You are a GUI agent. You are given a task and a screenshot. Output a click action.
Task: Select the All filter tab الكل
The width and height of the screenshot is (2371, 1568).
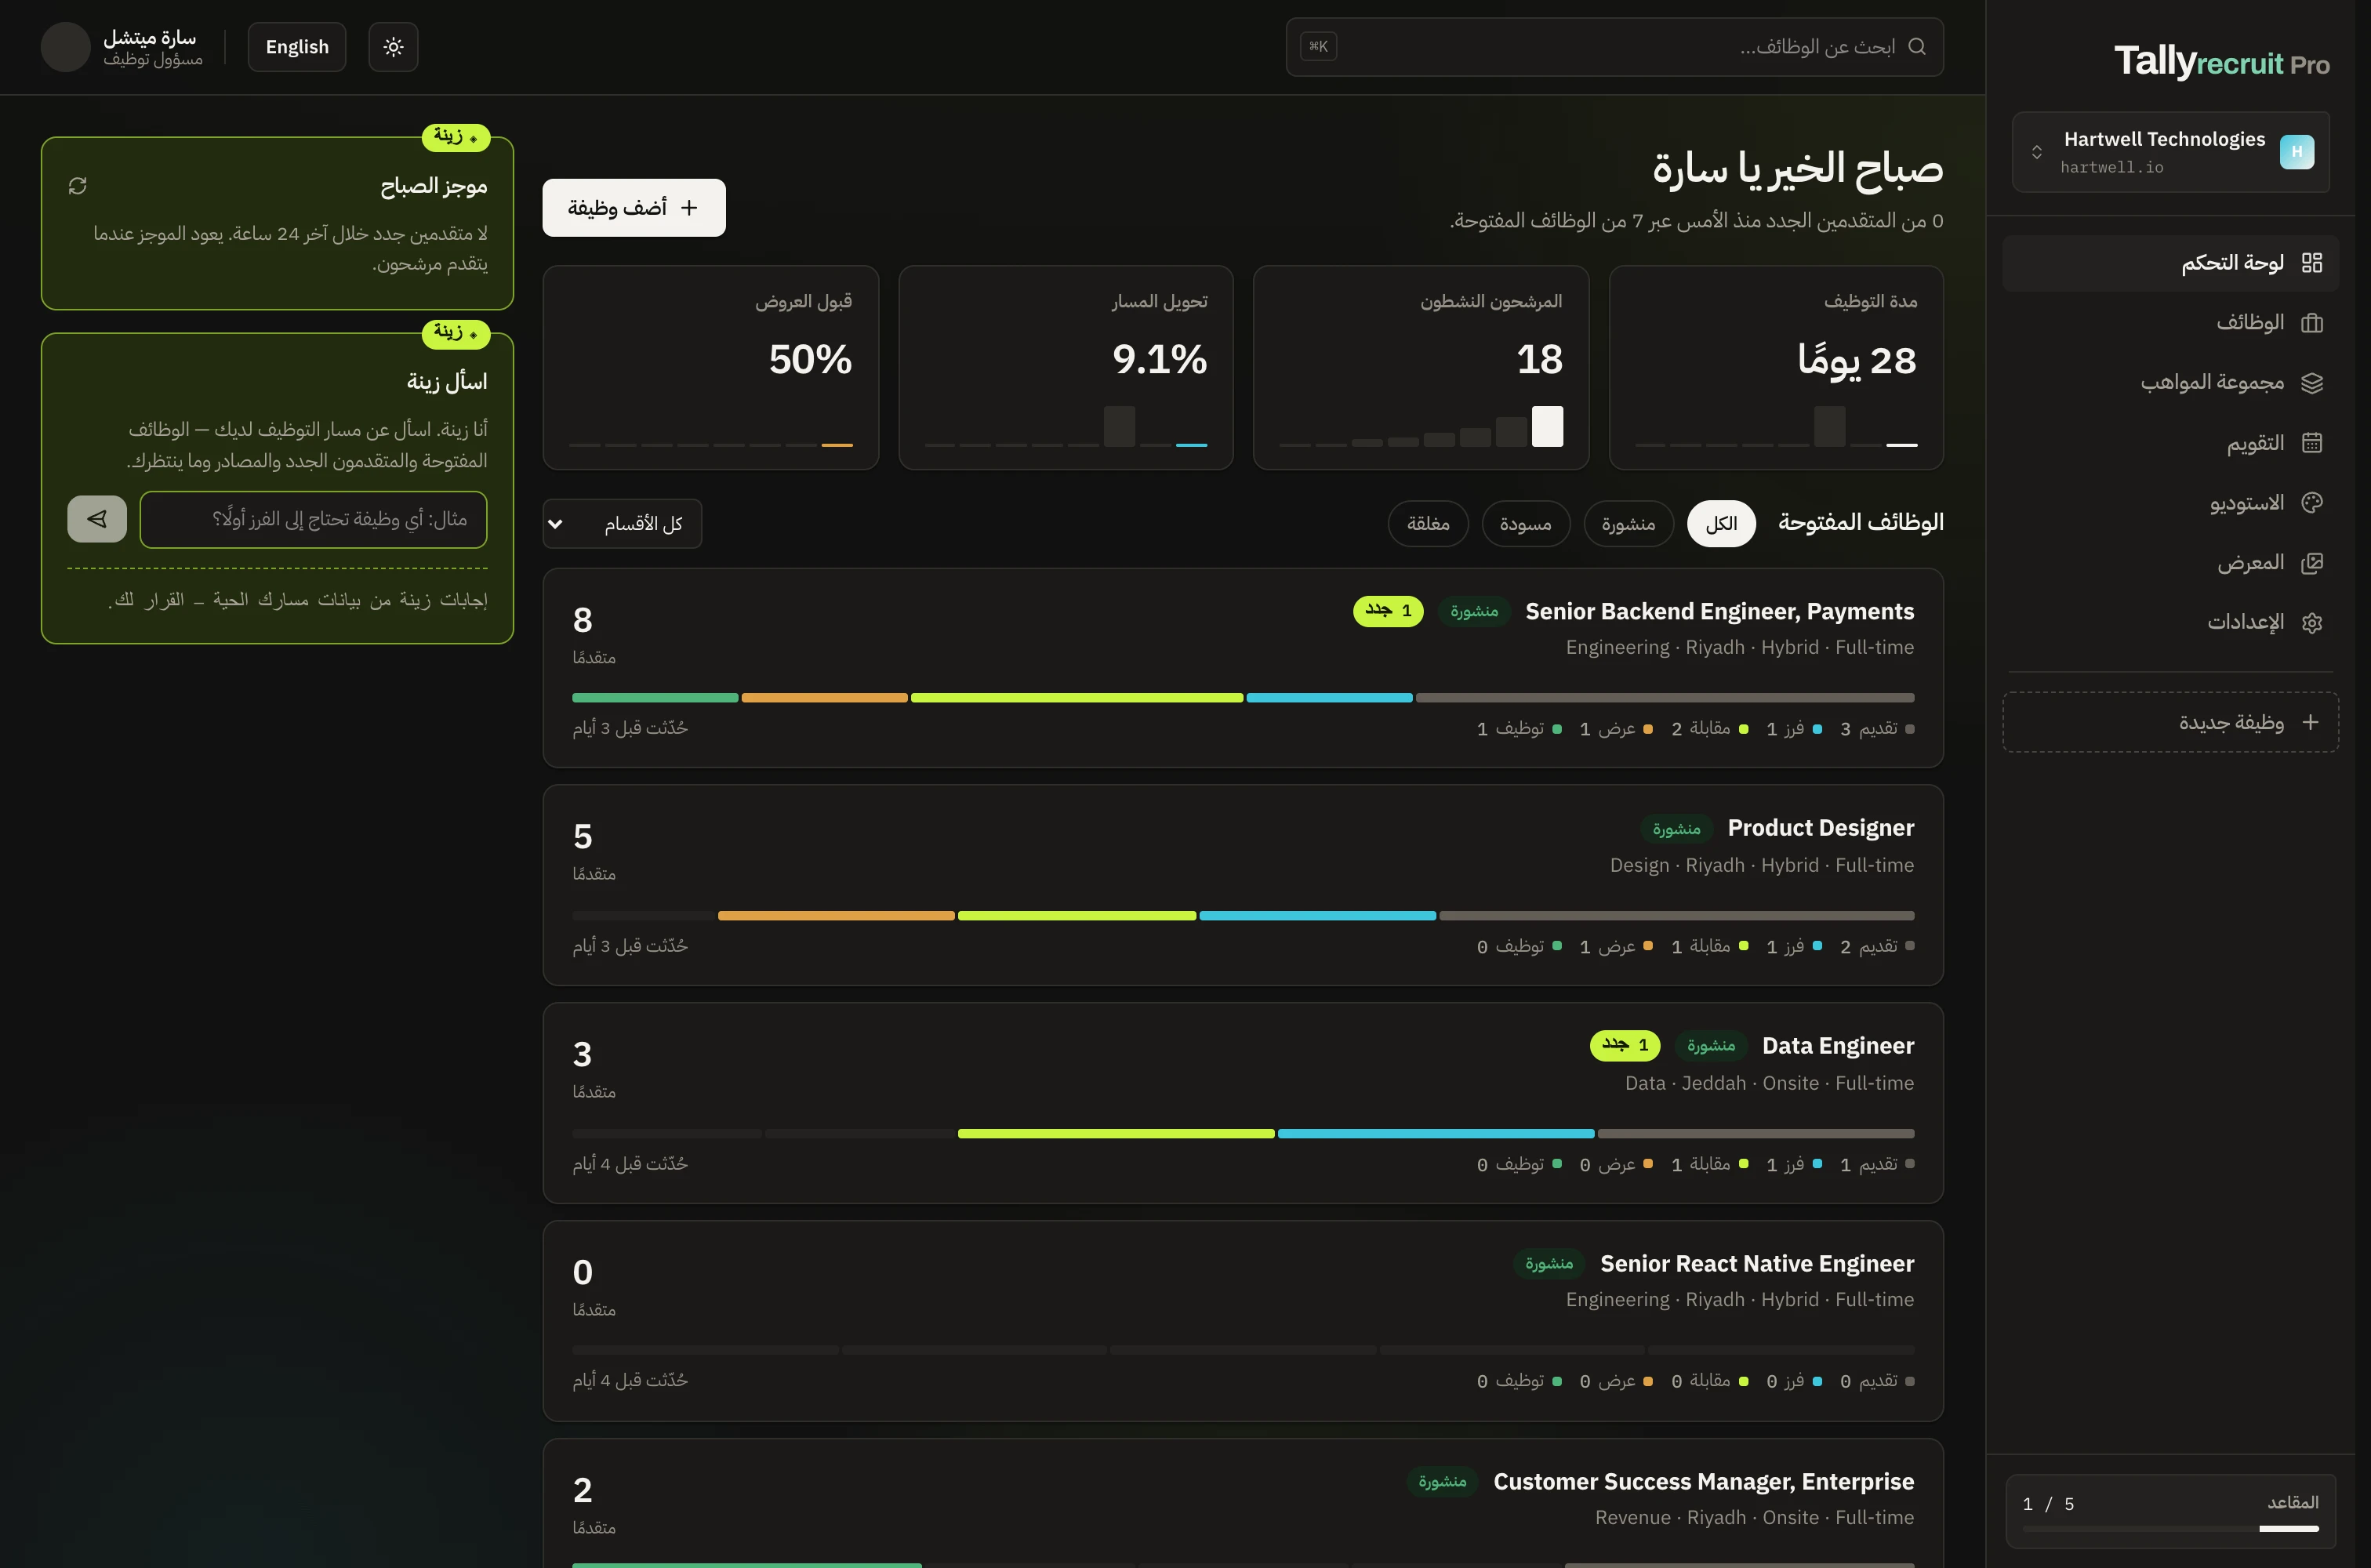point(1721,524)
